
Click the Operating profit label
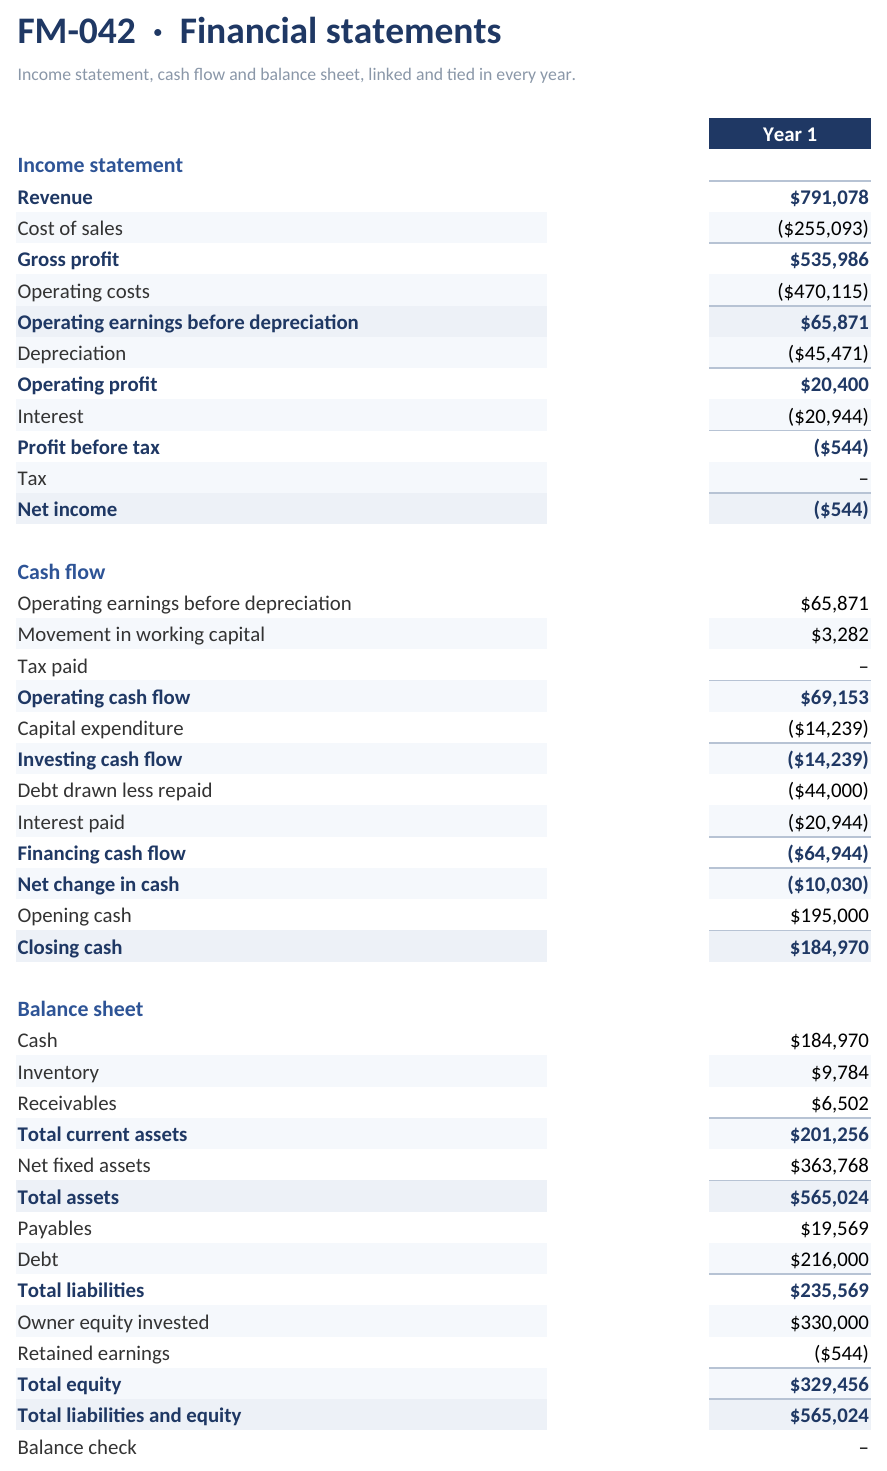click(x=87, y=384)
